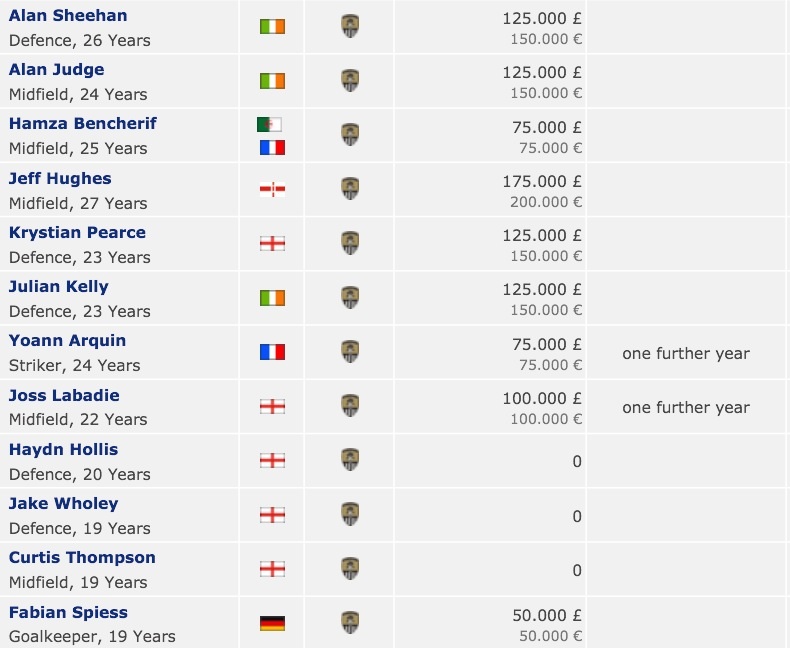Click the club crest in Alan Judge's row
Viewport: 790px width, 648px height.
[x=350, y=81]
